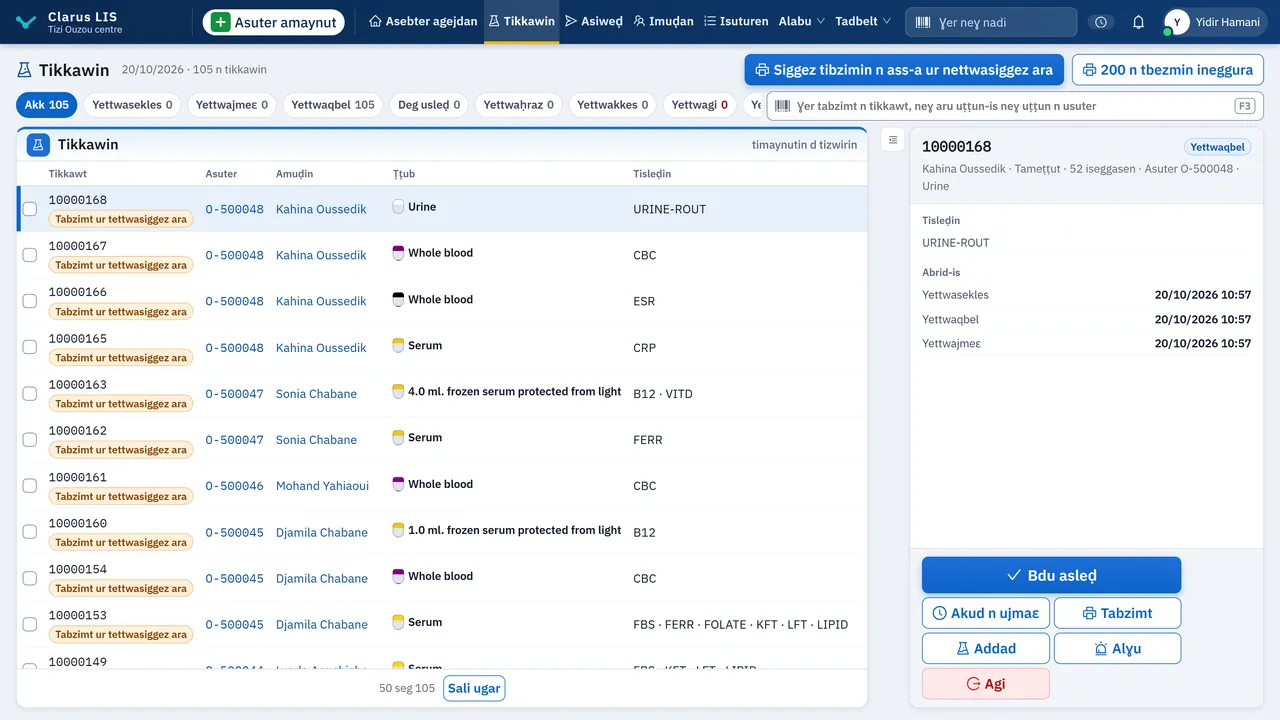Open the recent history clock icon
The height and width of the screenshot is (720, 1280).
coord(1101,22)
